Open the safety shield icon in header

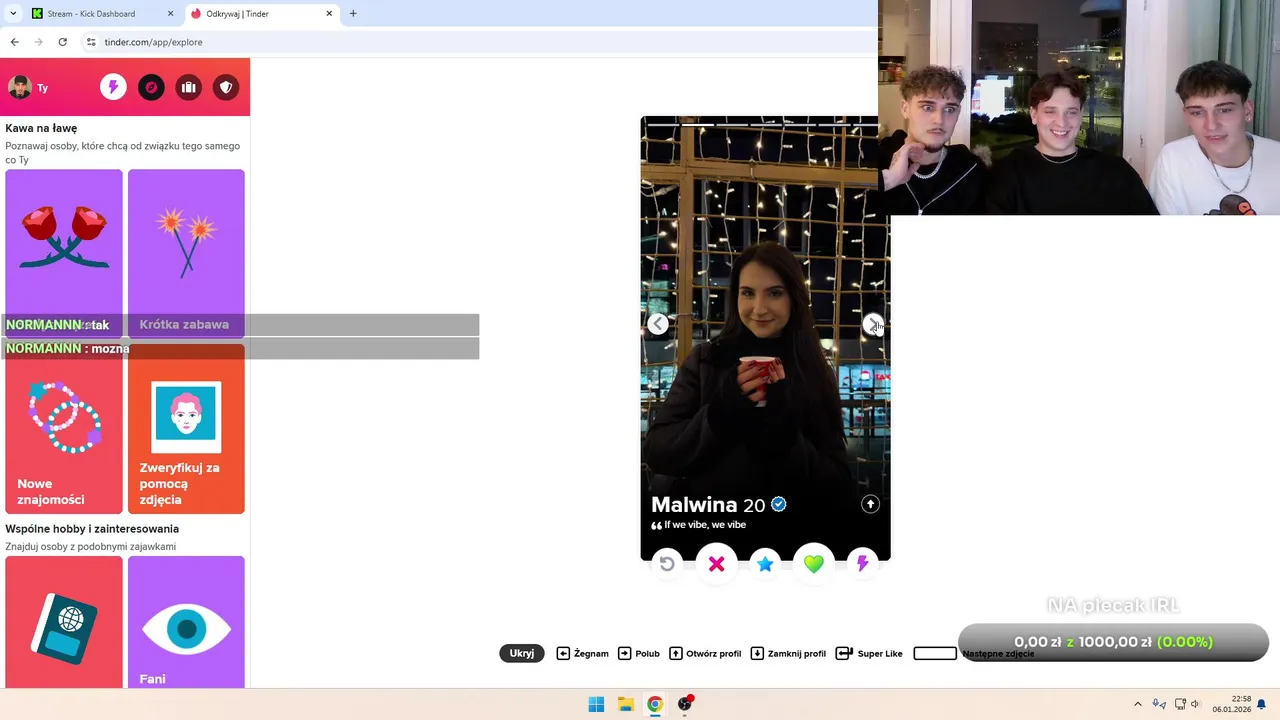226,87
